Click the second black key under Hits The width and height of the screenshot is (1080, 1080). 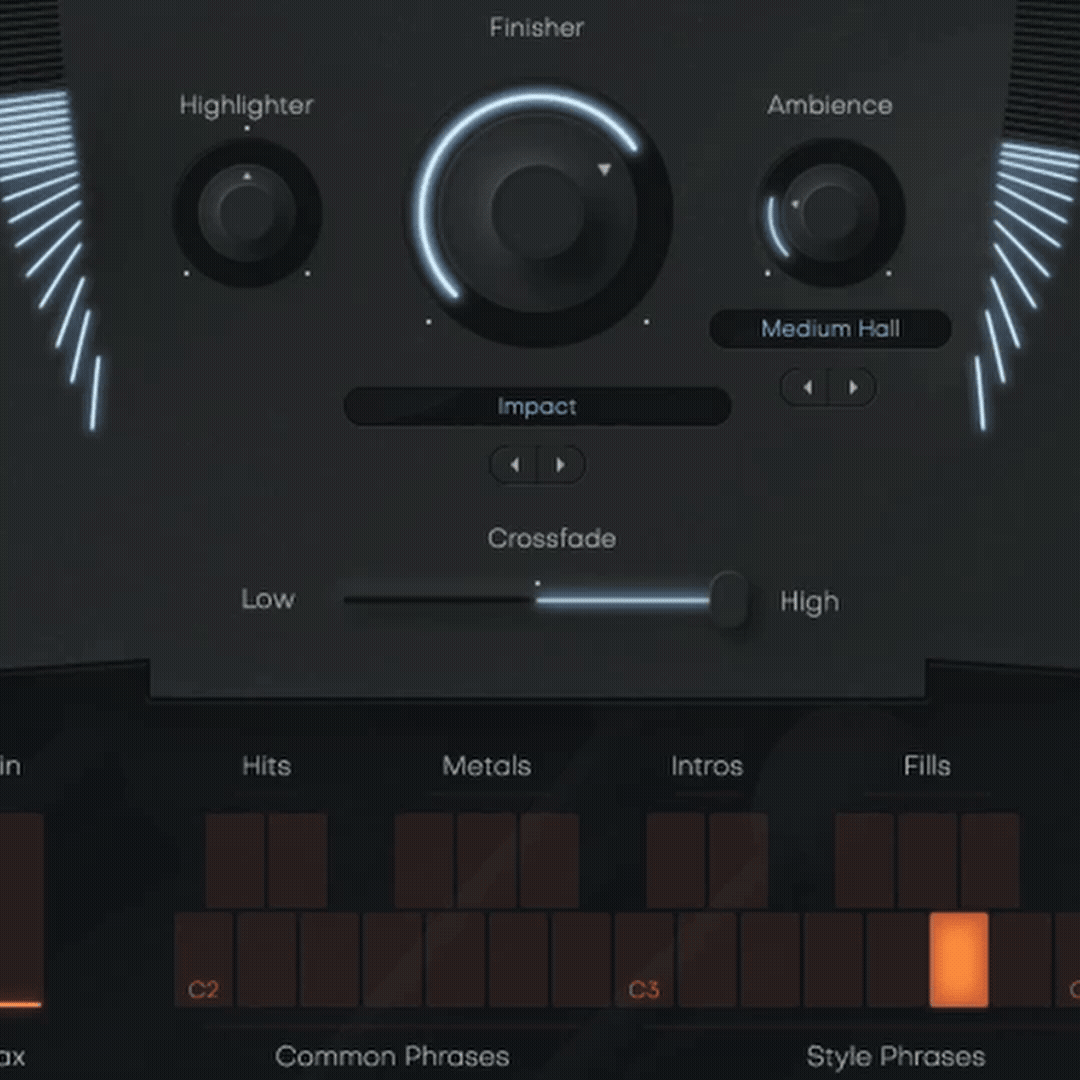tap(298, 860)
